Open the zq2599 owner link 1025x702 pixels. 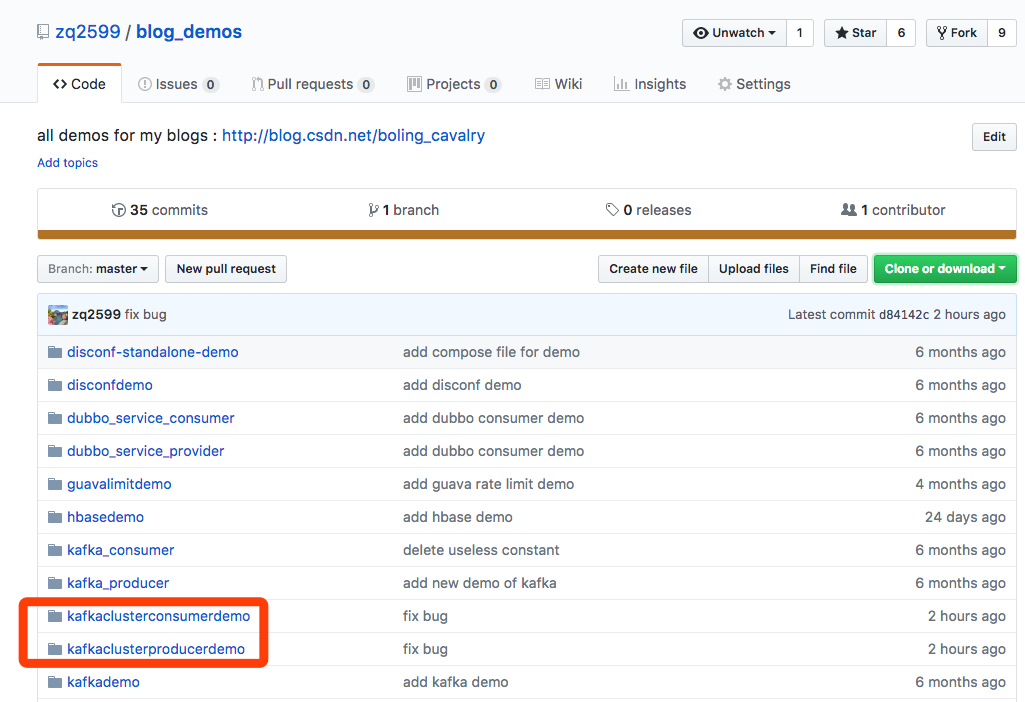click(88, 32)
